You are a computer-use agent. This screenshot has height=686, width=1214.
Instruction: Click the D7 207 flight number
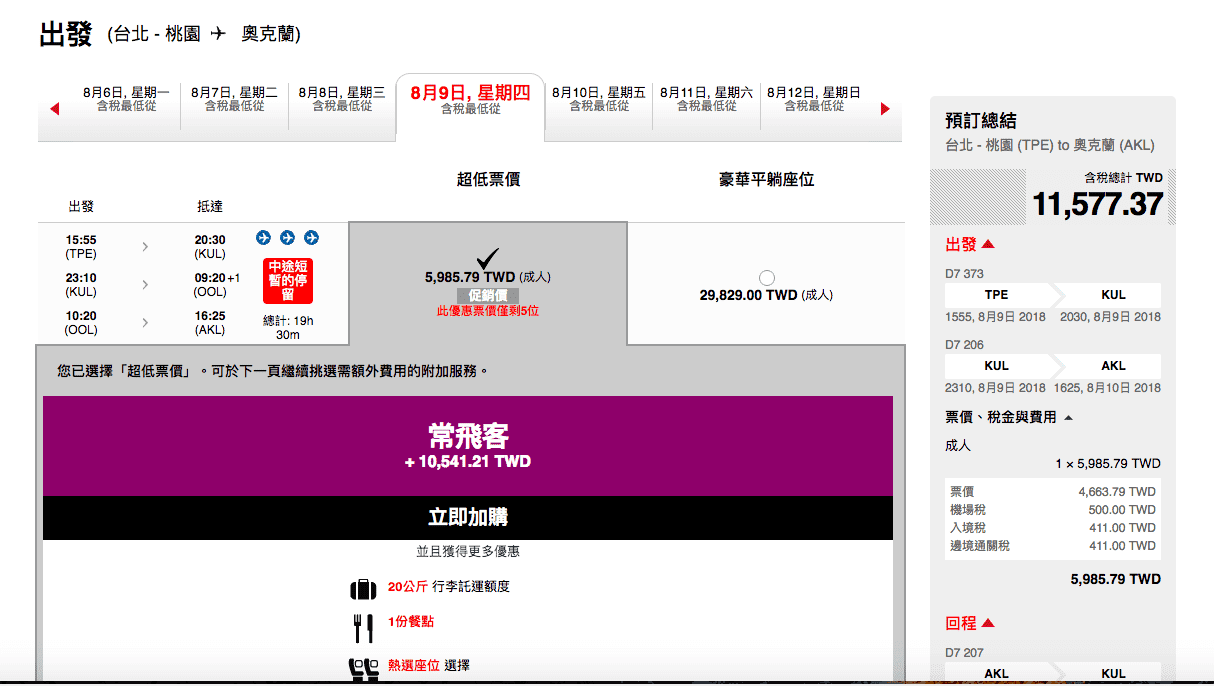(x=964, y=653)
